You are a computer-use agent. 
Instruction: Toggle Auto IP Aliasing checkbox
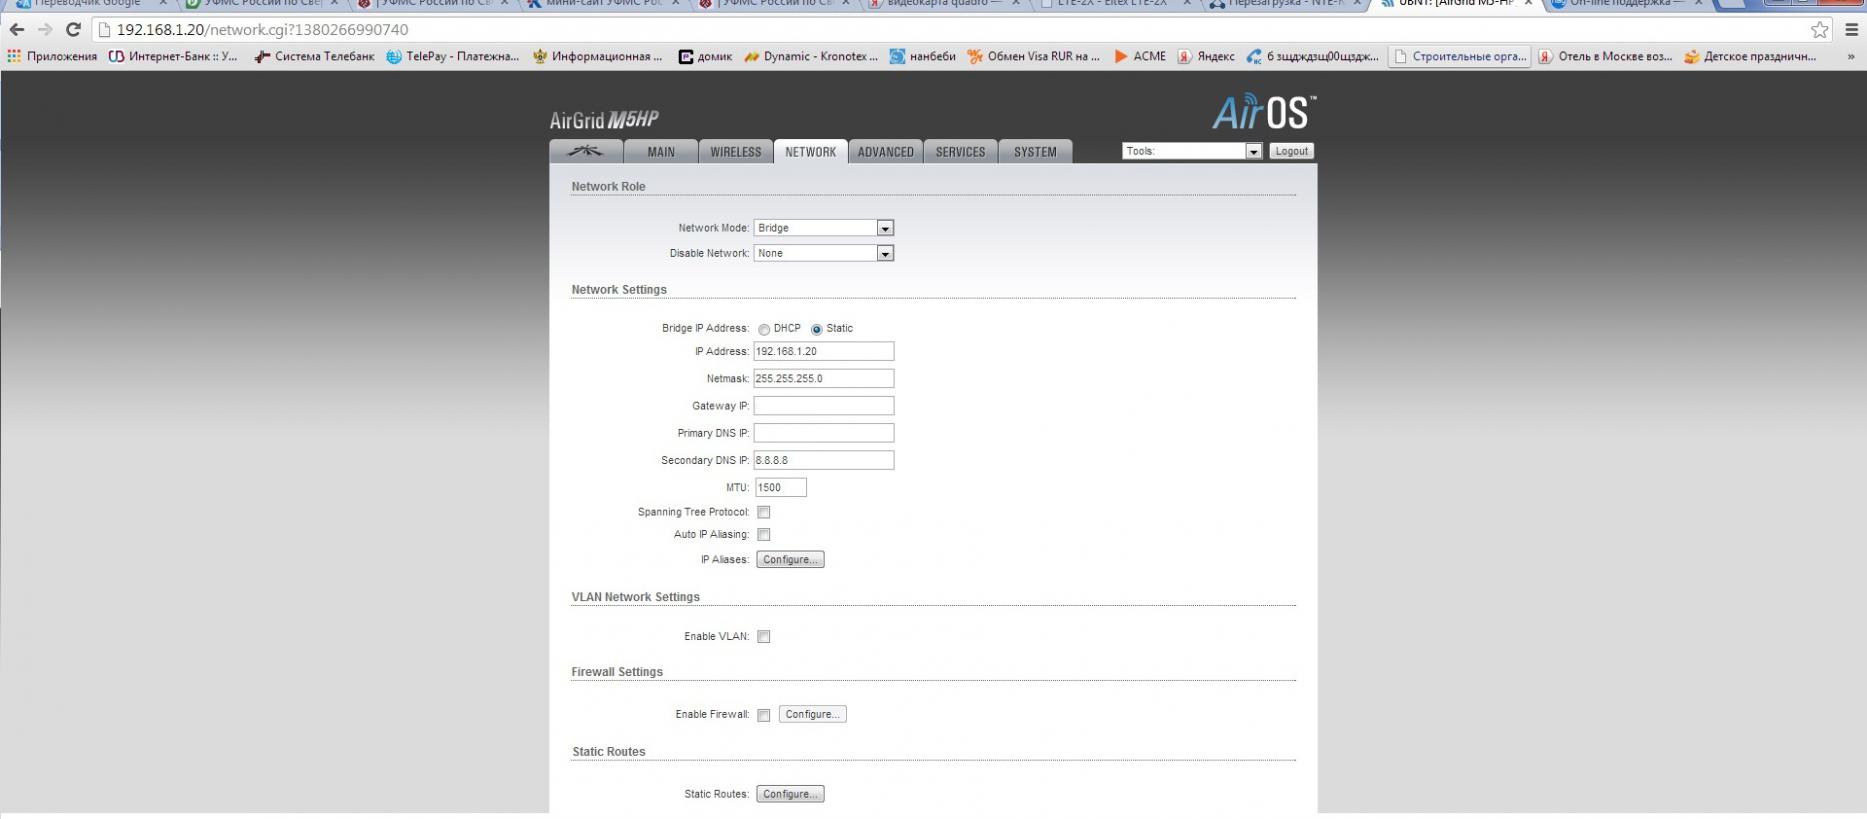[x=764, y=535]
